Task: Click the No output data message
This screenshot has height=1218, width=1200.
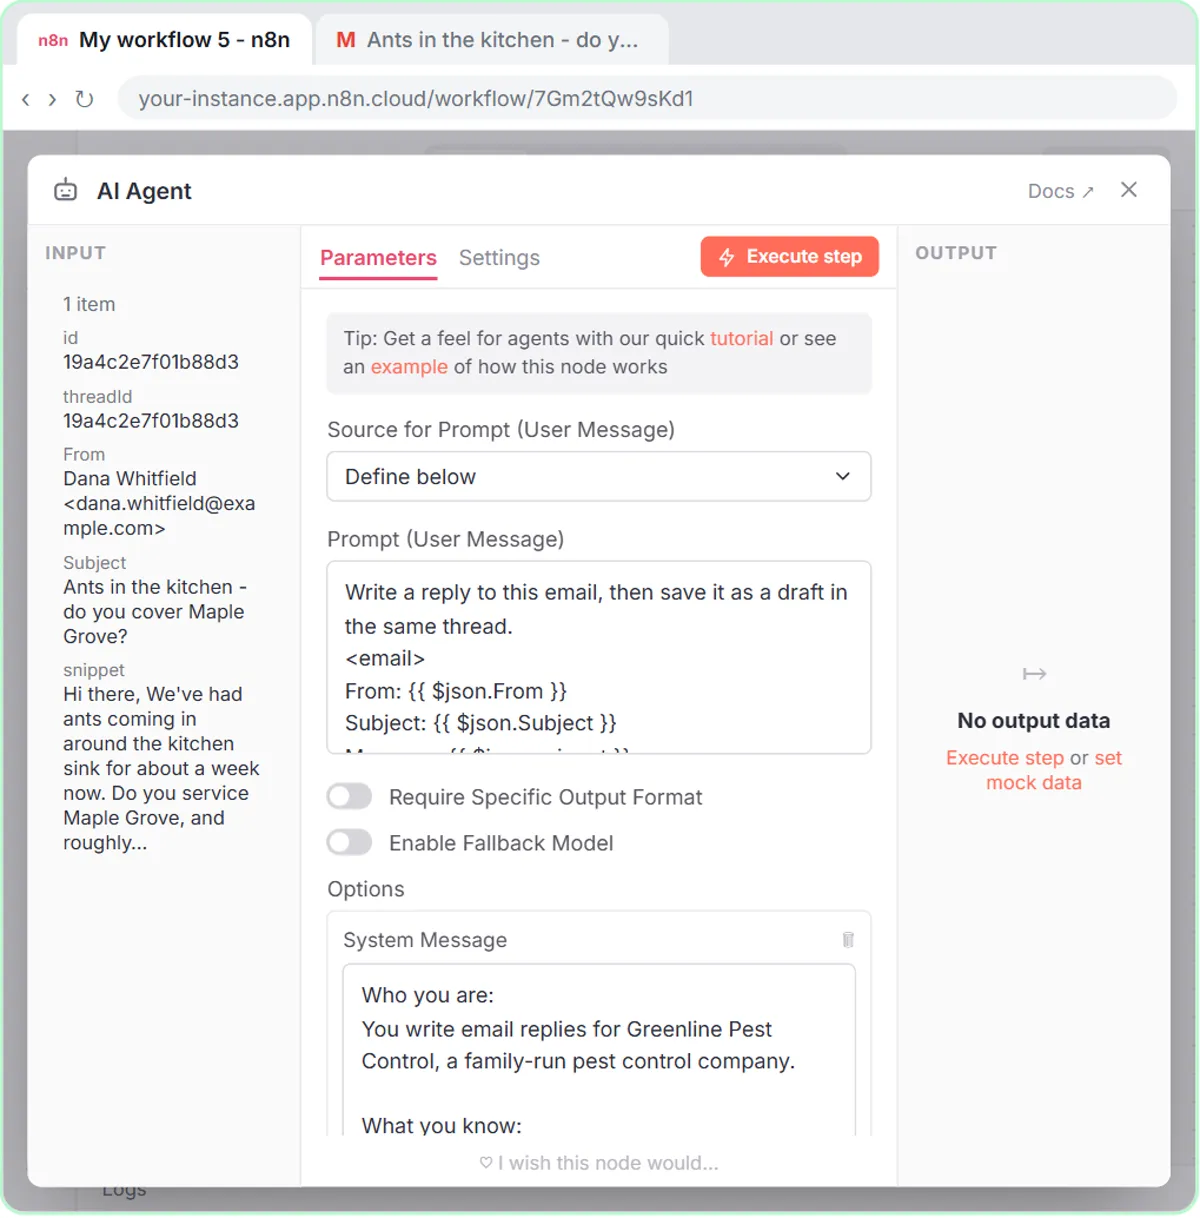Action: click(1034, 721)
